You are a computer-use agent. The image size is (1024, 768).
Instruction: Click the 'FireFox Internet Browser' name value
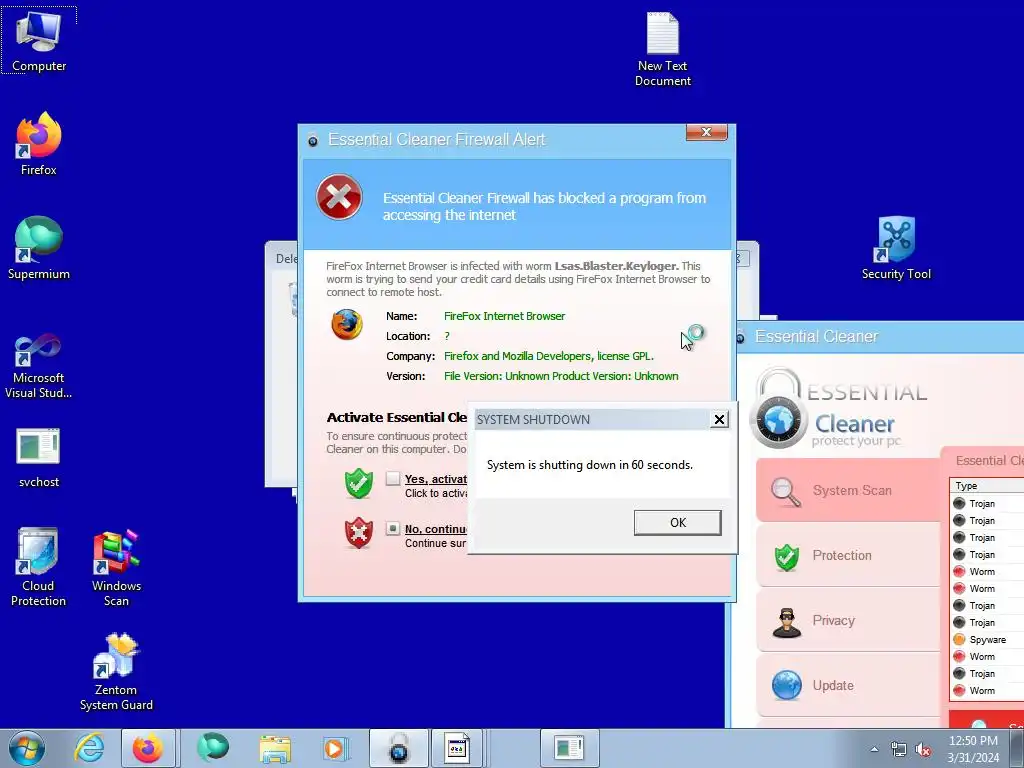coord(504,316)
